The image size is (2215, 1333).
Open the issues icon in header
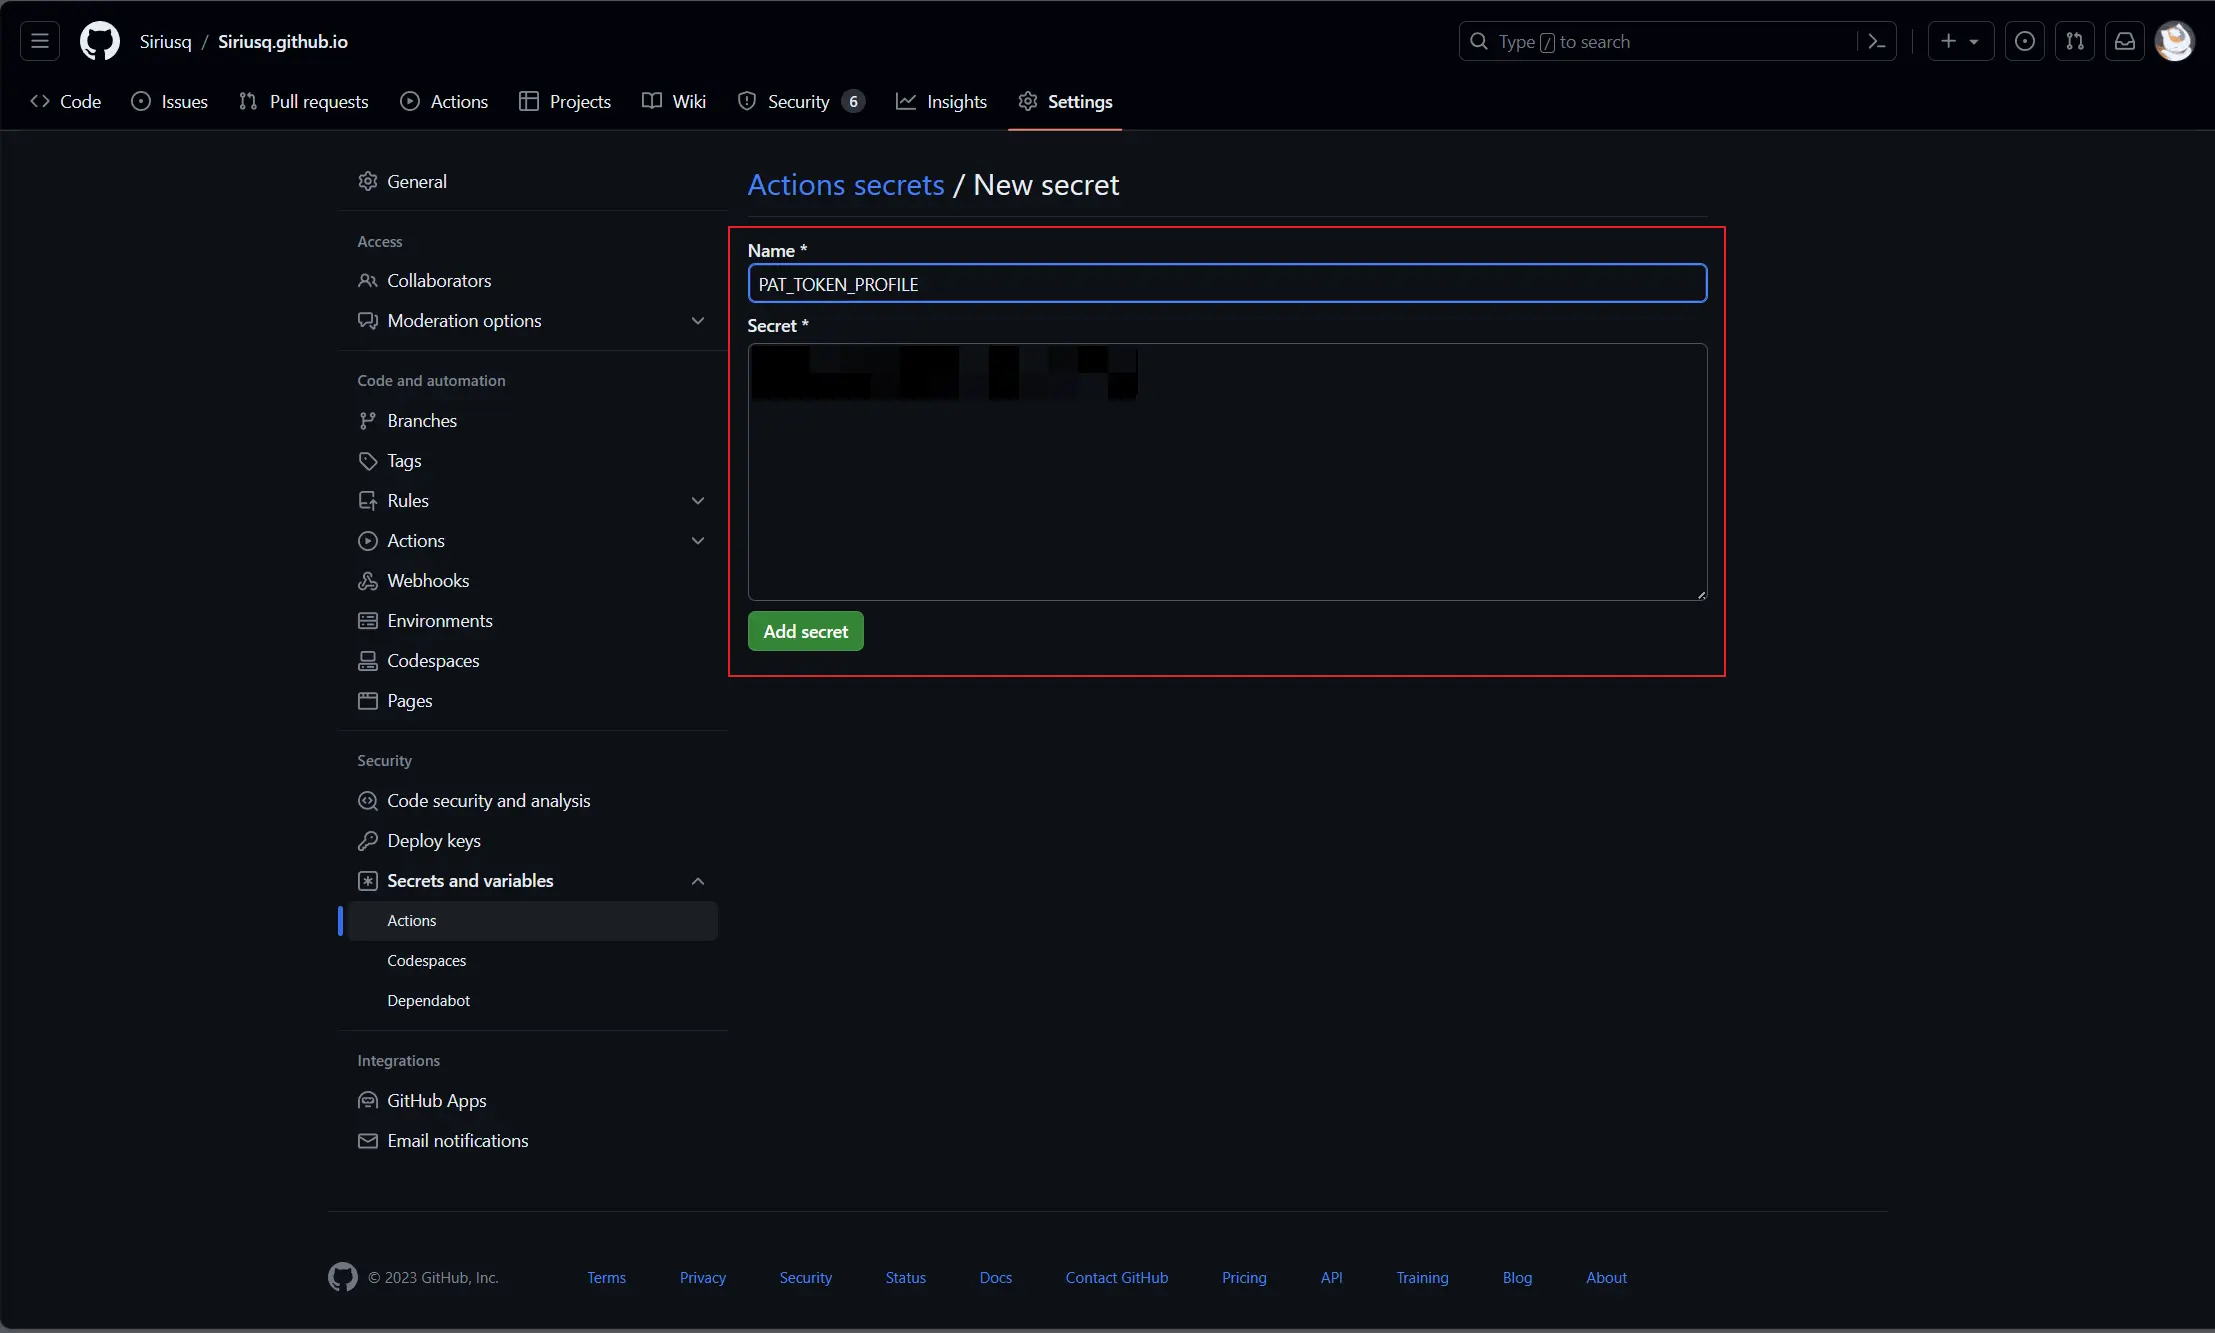coord(2025,42)
